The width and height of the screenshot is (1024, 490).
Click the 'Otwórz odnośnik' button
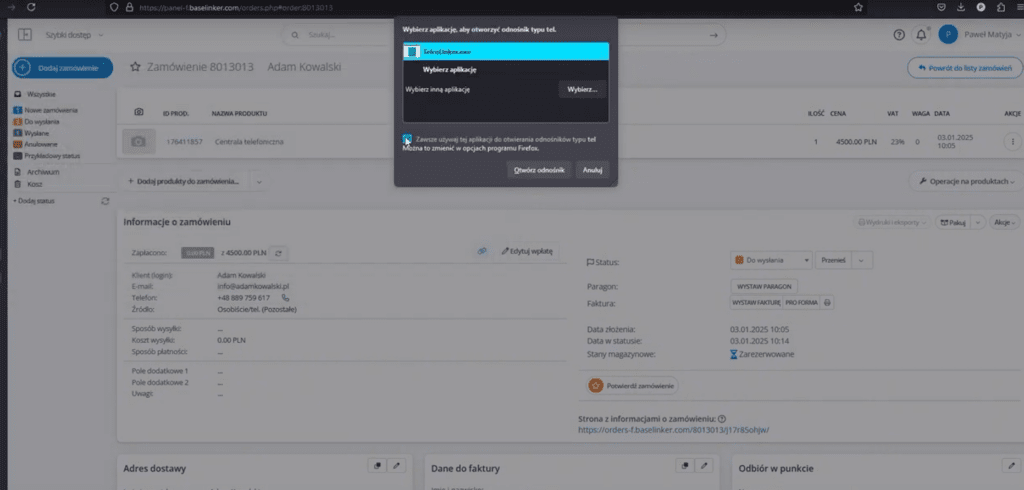point(540,171)
